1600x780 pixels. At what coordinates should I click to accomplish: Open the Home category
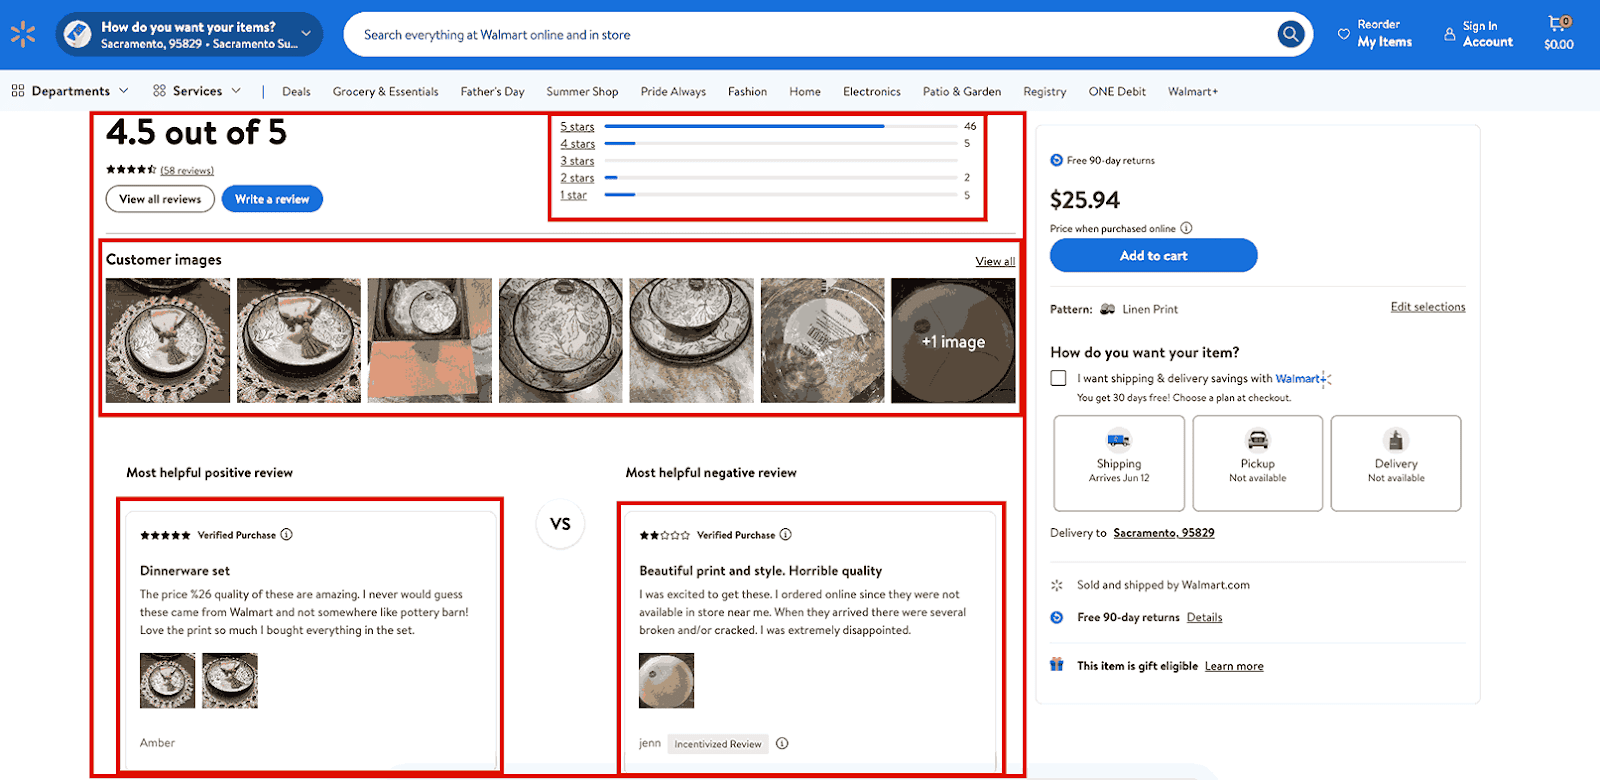coord(805,91)
